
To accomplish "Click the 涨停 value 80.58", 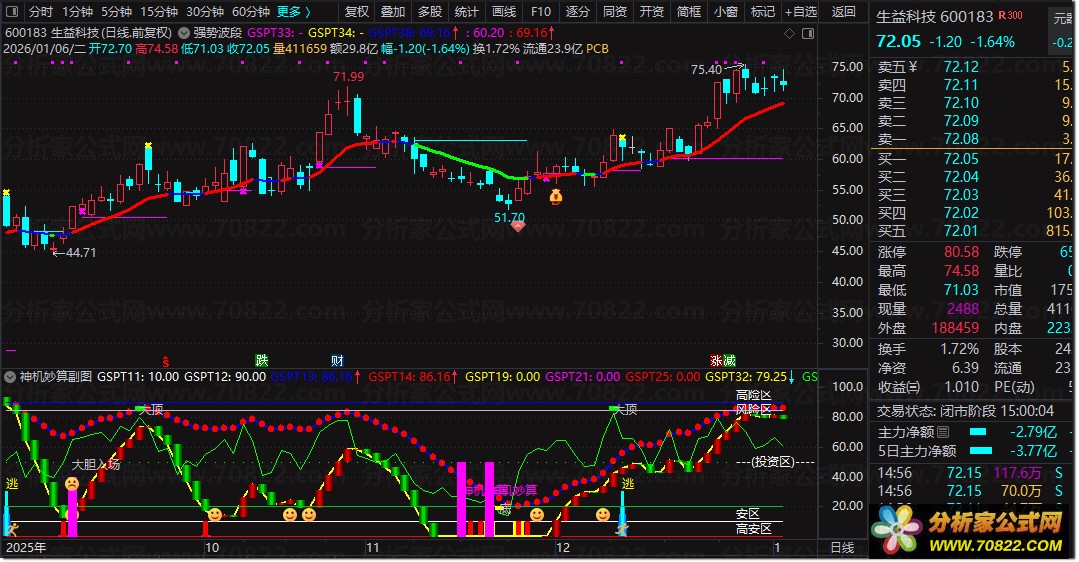I will click(x=961, y=252).
